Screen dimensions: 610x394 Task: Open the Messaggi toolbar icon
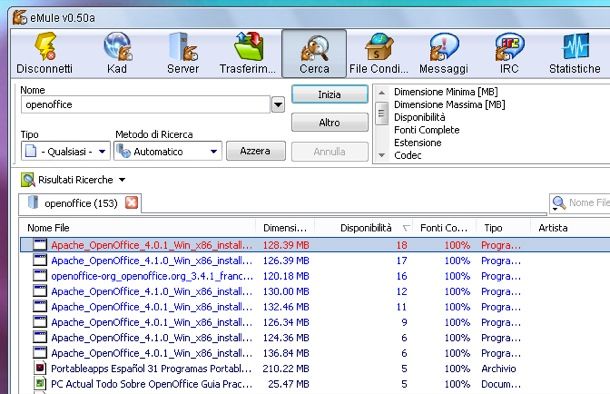pos(444,53)
